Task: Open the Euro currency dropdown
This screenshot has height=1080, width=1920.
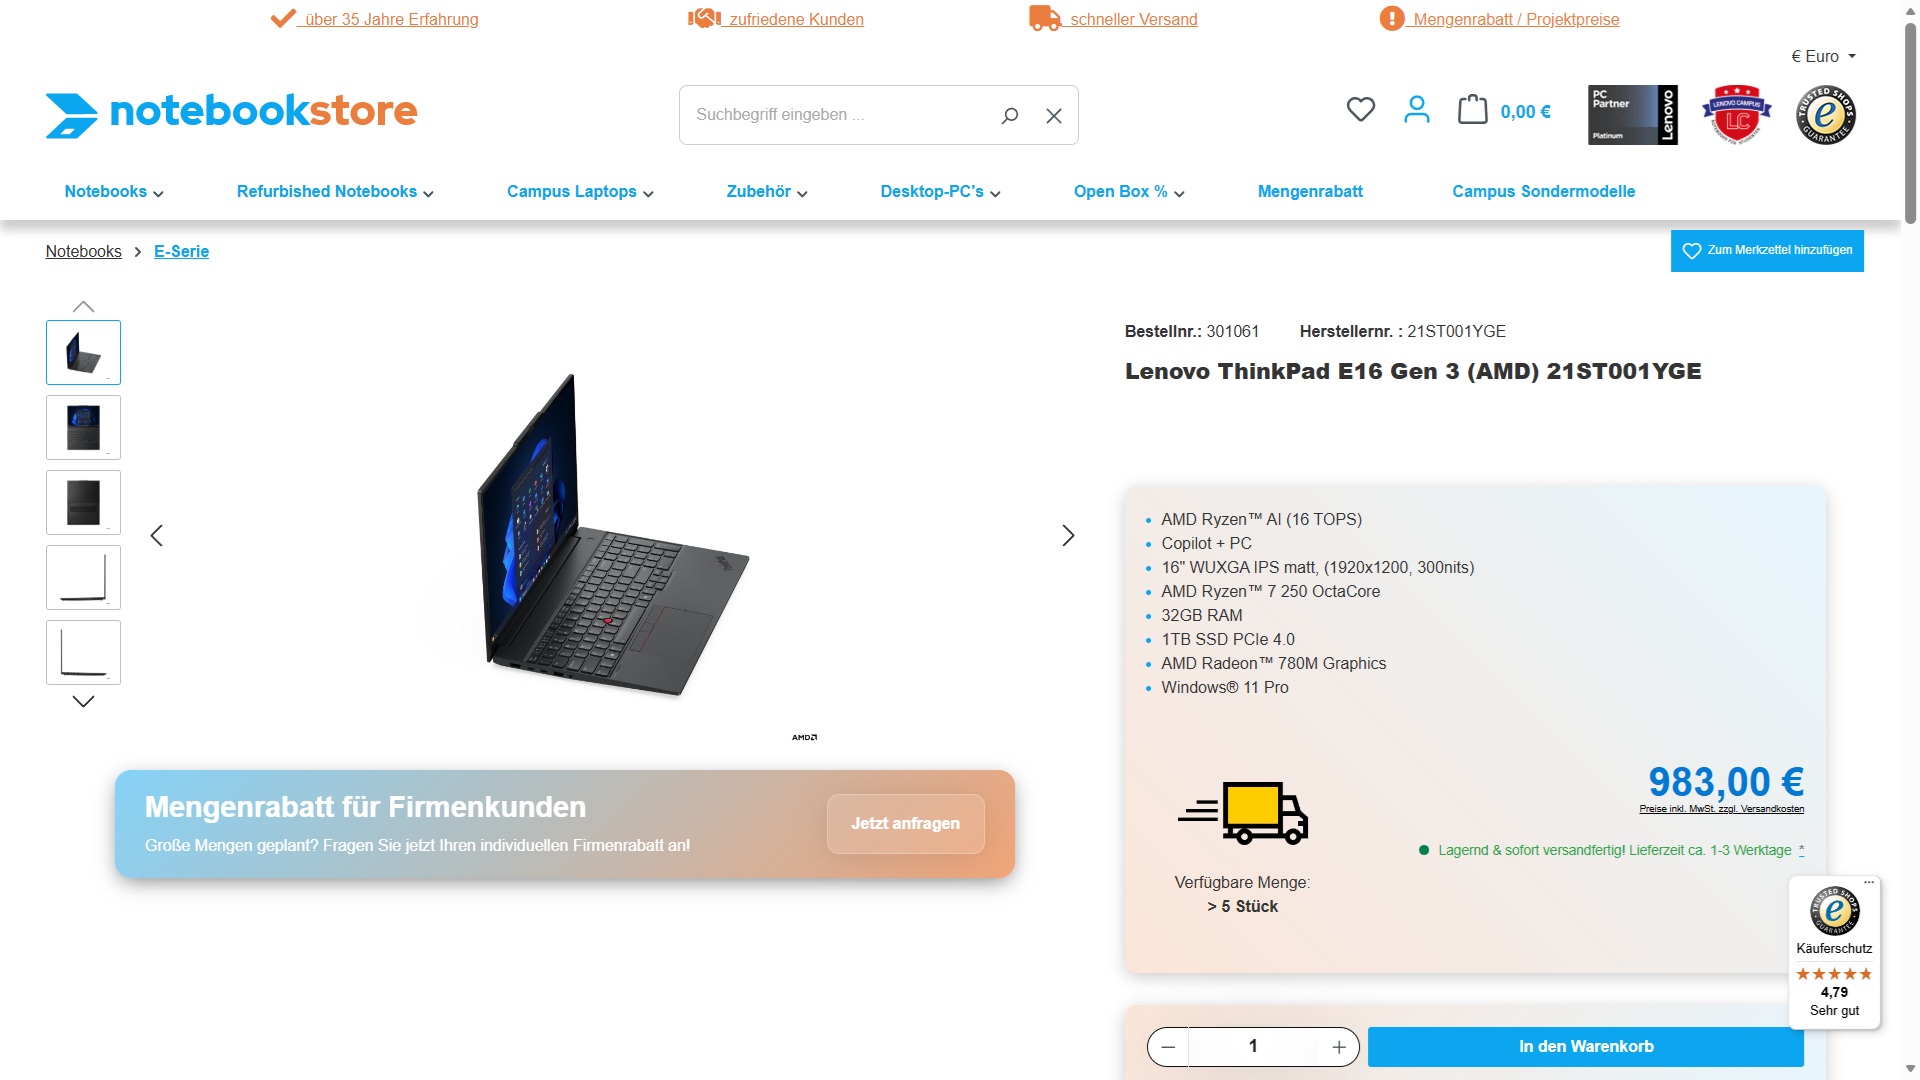Action: click(1823, 57)
